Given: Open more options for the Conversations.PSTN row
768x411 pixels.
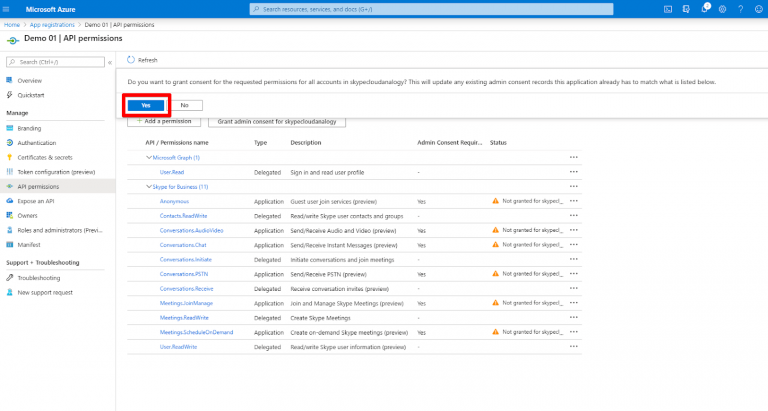Looking at the screenshot, I should click(x=574, y=273).
